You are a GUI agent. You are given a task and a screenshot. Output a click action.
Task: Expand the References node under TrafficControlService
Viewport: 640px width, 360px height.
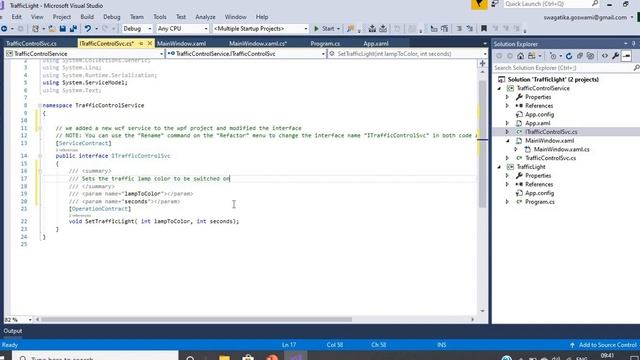(507, 106)
